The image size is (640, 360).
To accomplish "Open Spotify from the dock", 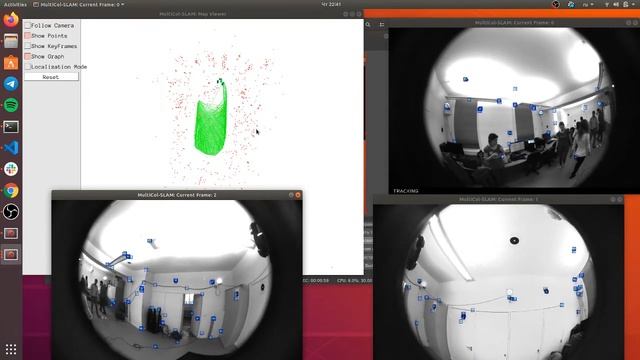I will 11,105.
